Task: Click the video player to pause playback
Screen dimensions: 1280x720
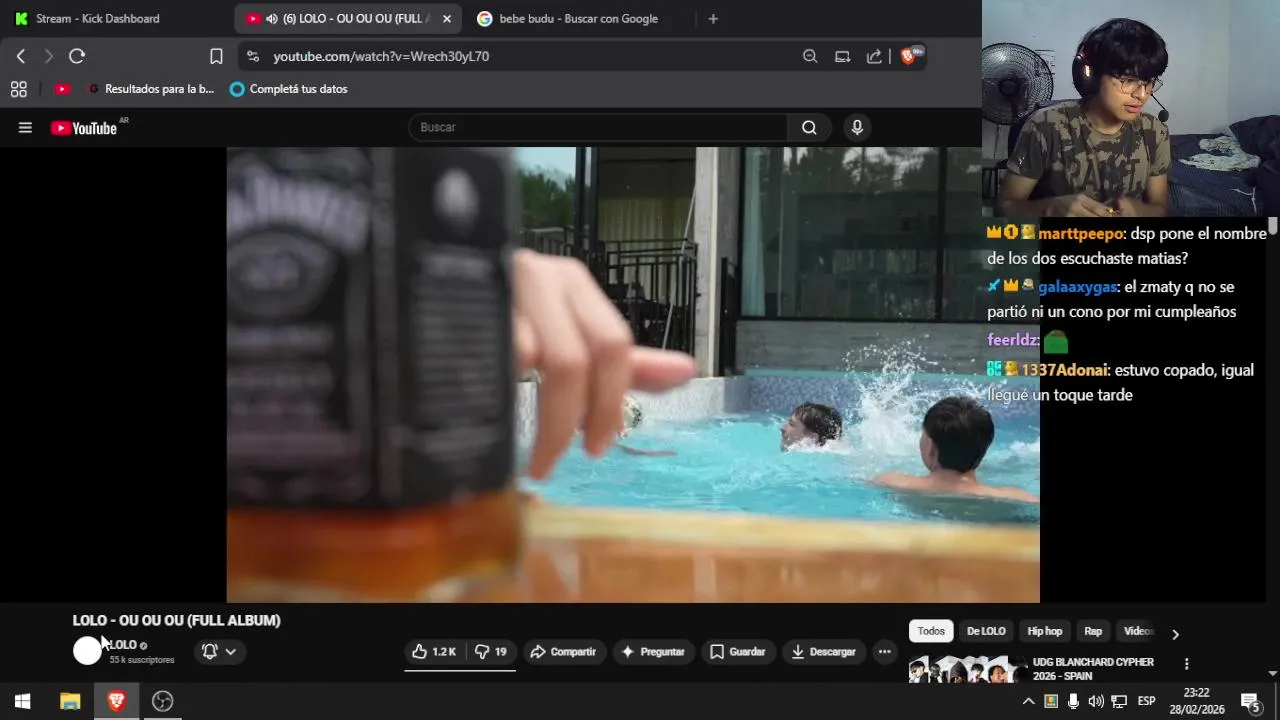Action: (x=633, y=375)
